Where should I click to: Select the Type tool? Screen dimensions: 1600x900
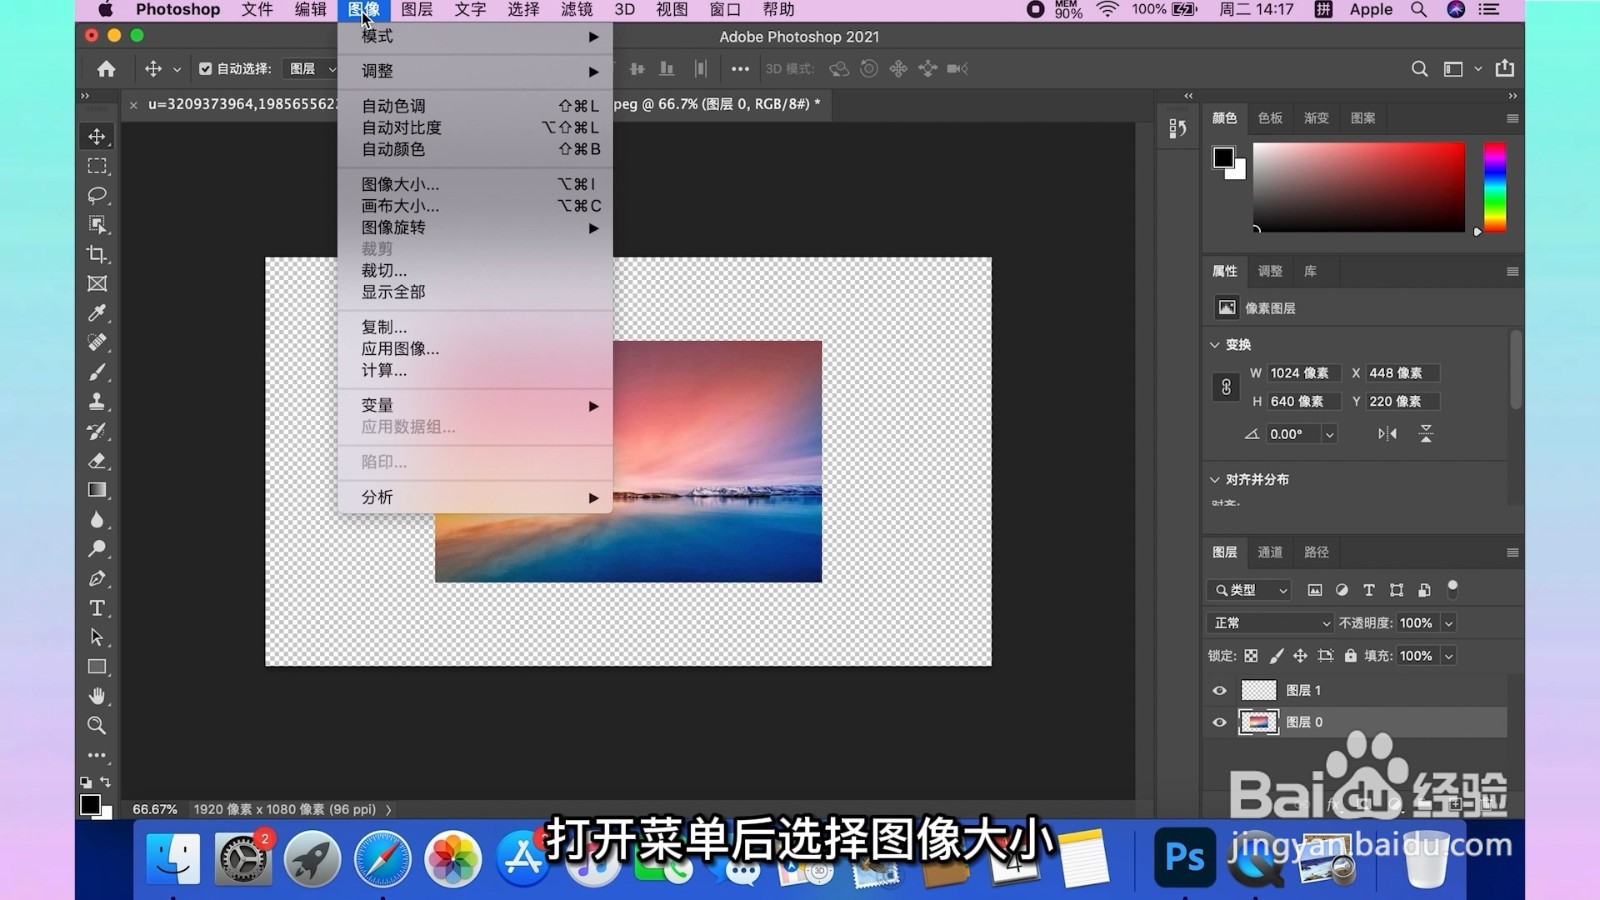(96, 607)
